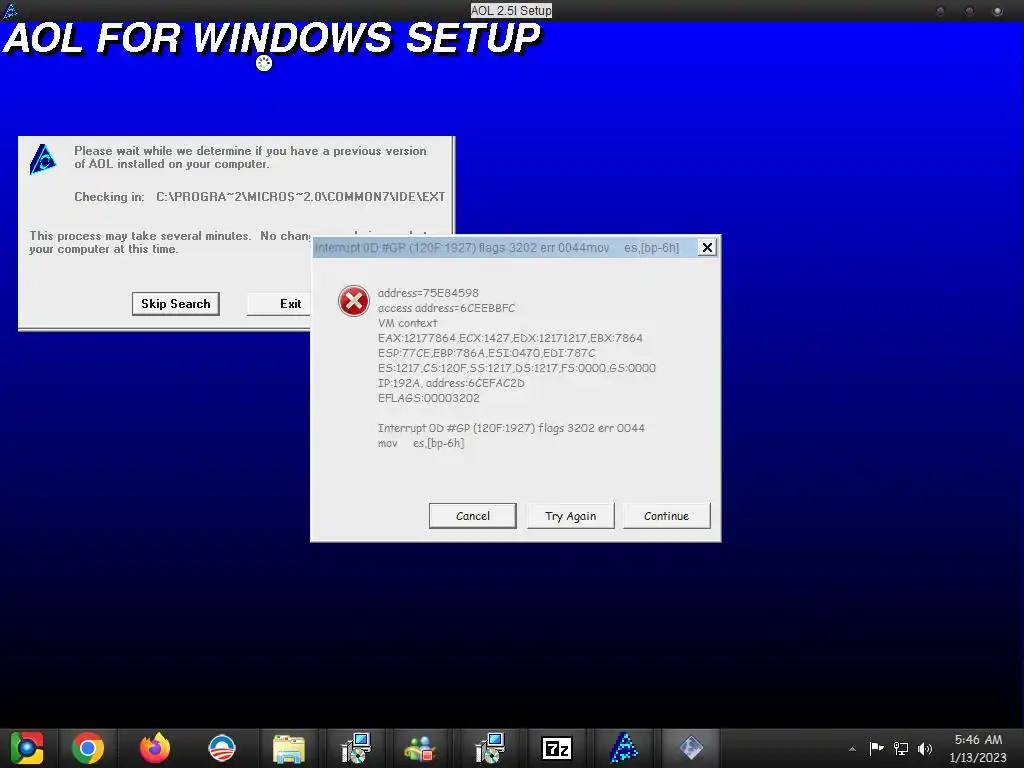Show hidden tray icons arrow

[x=852, y=749]
